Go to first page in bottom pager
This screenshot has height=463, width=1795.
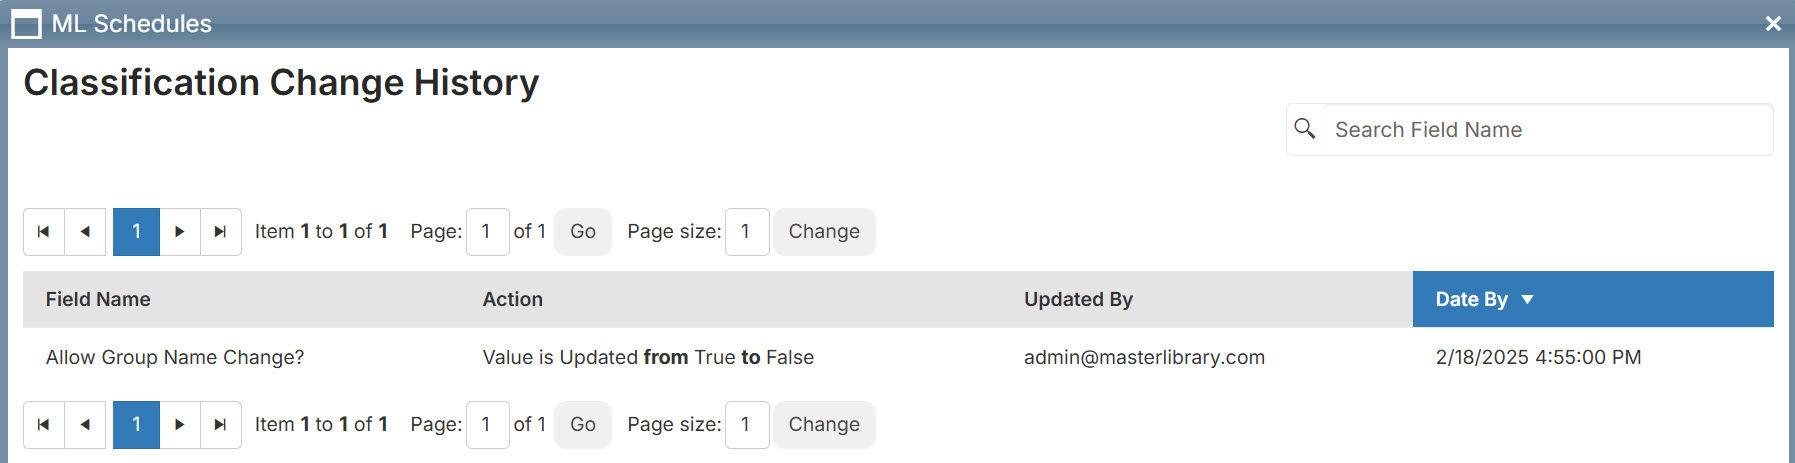pyautogui.click(x=44, y=425)
